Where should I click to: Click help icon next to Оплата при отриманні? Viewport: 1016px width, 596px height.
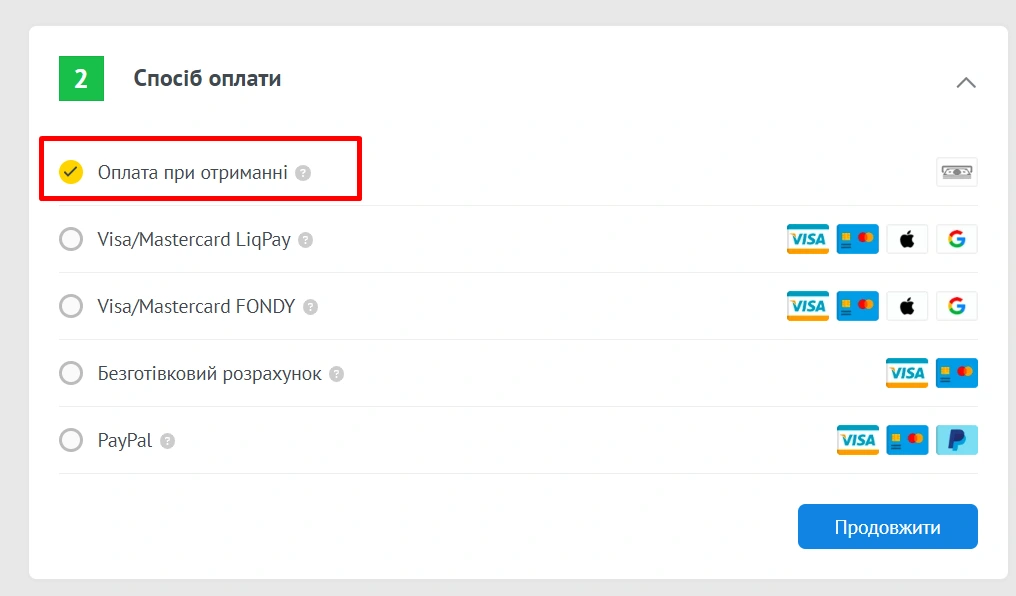tap(303, 173)
